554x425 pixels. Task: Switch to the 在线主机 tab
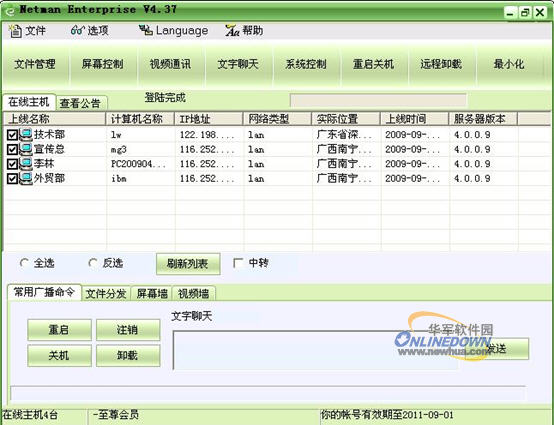(29, 102)
